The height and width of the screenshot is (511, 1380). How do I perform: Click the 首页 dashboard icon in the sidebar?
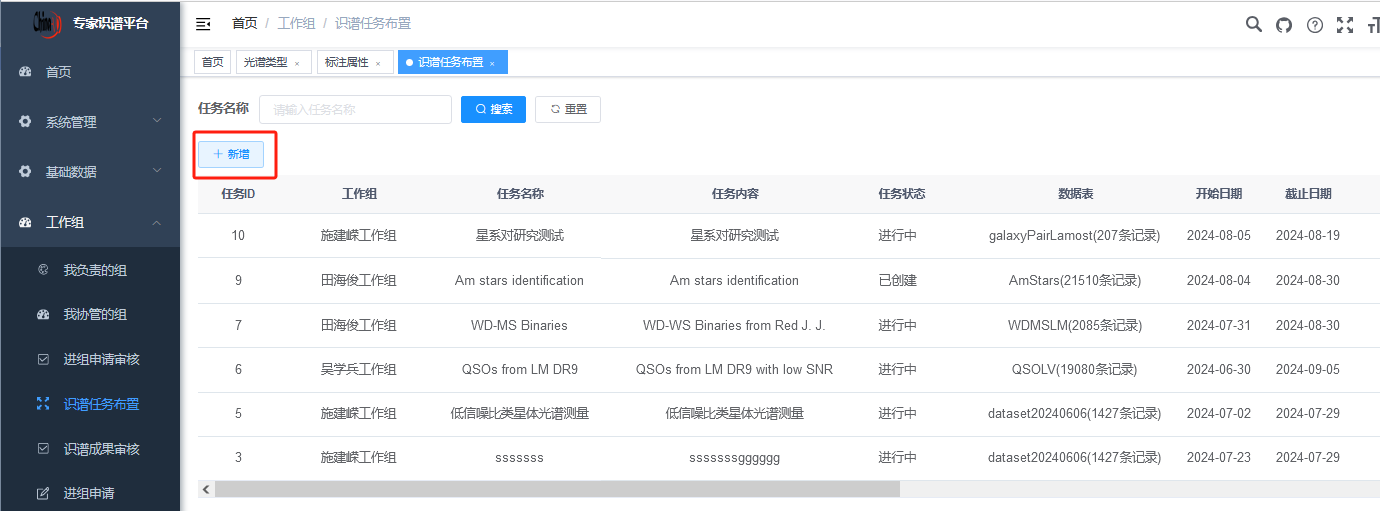(x=26, y=72)
